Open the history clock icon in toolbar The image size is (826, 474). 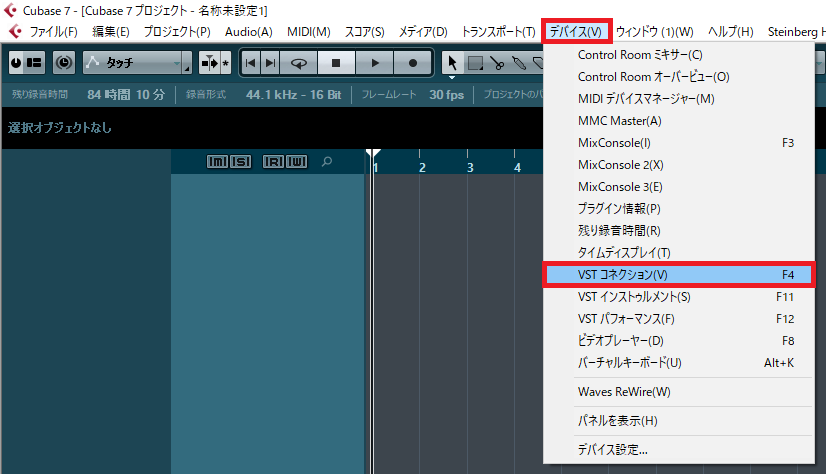64,63
